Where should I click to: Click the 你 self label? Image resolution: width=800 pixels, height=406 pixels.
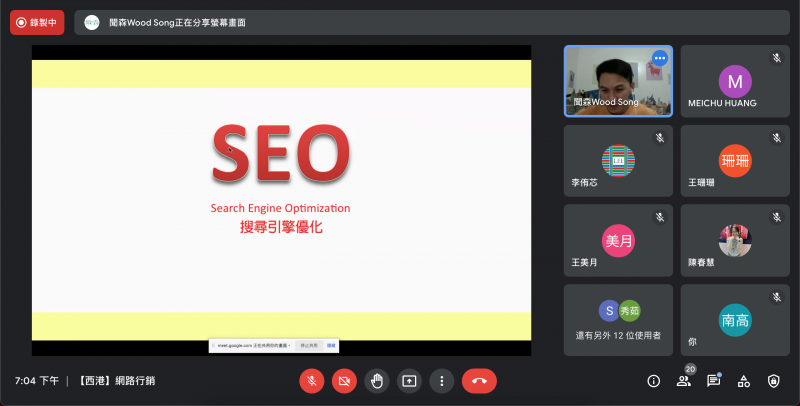[692, 342]
